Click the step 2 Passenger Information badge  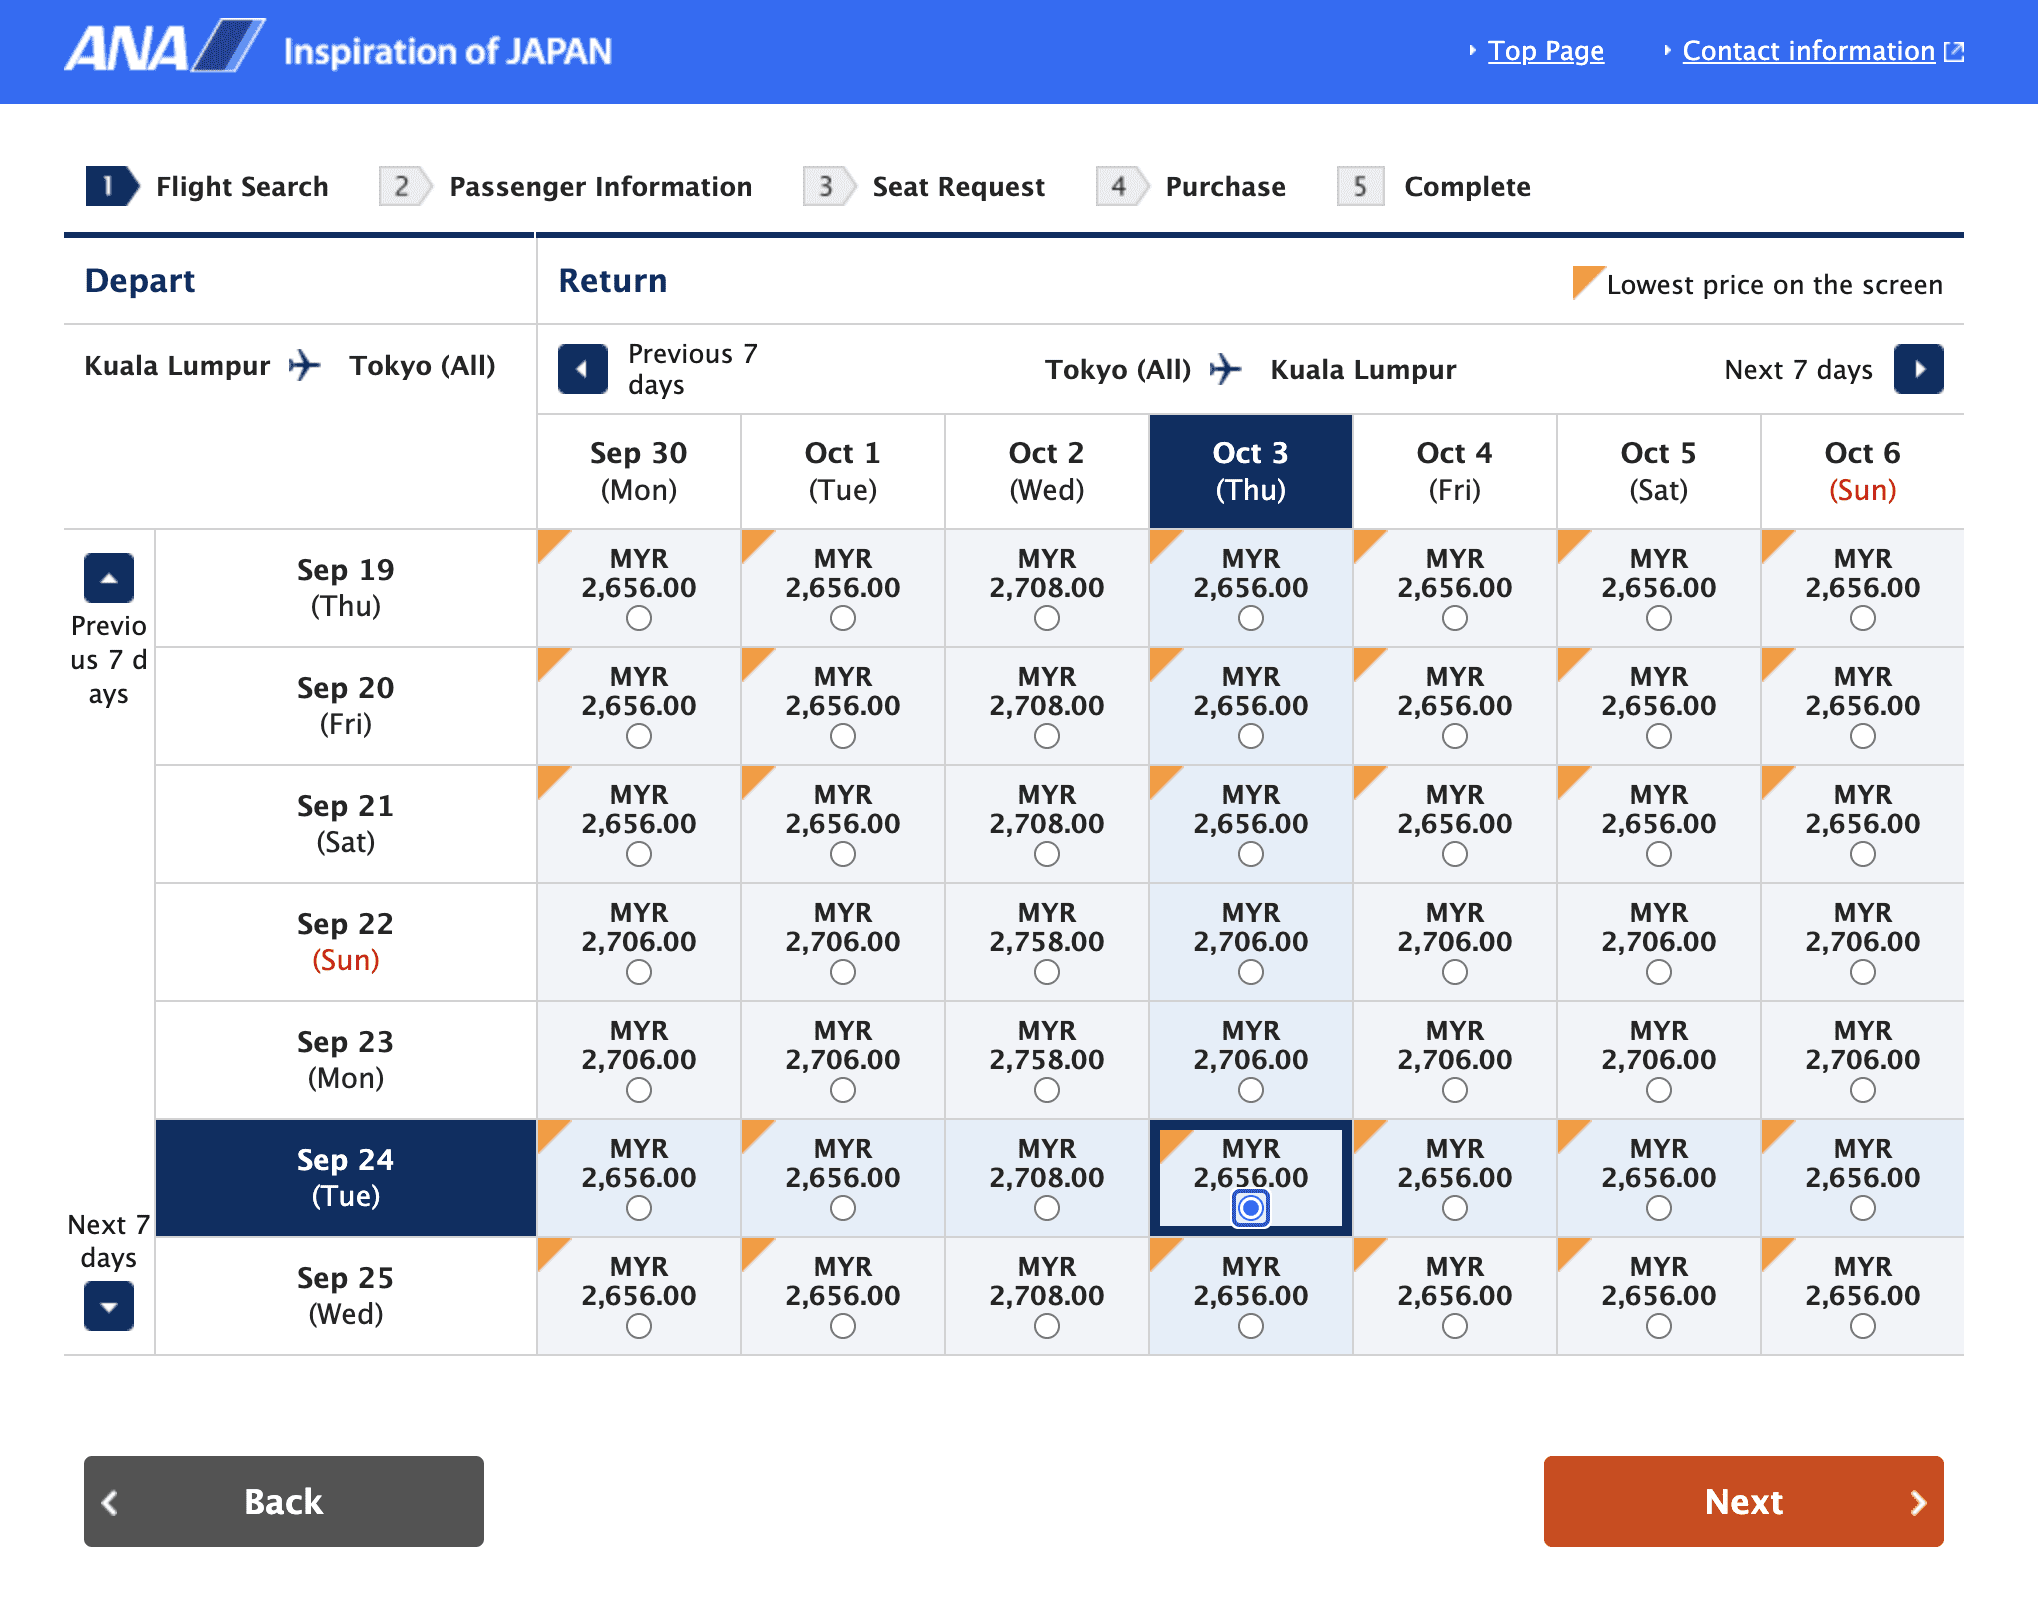click(x=403, y=186)
